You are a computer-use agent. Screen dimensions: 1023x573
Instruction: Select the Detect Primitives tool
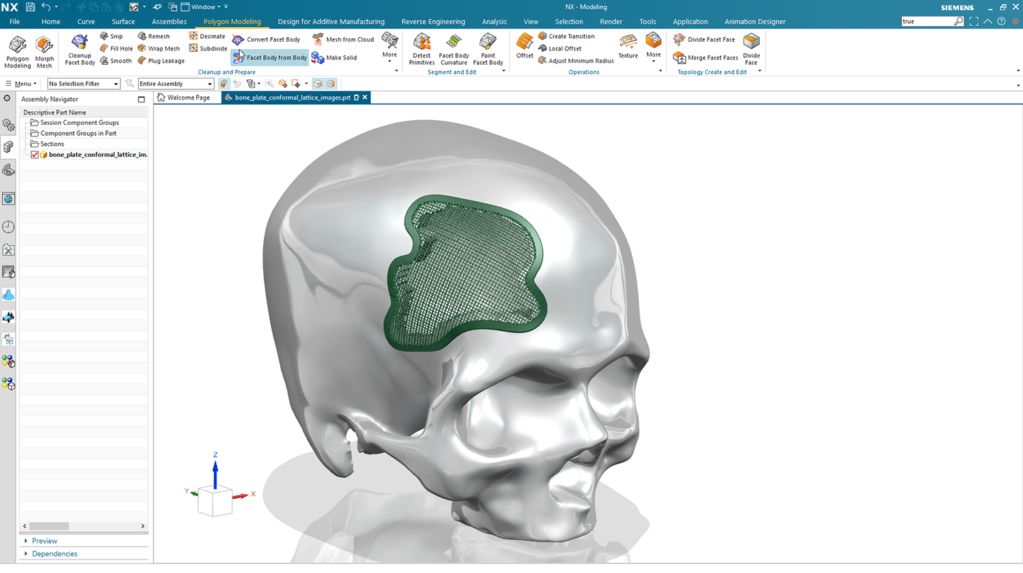click(x=422, y=50)
